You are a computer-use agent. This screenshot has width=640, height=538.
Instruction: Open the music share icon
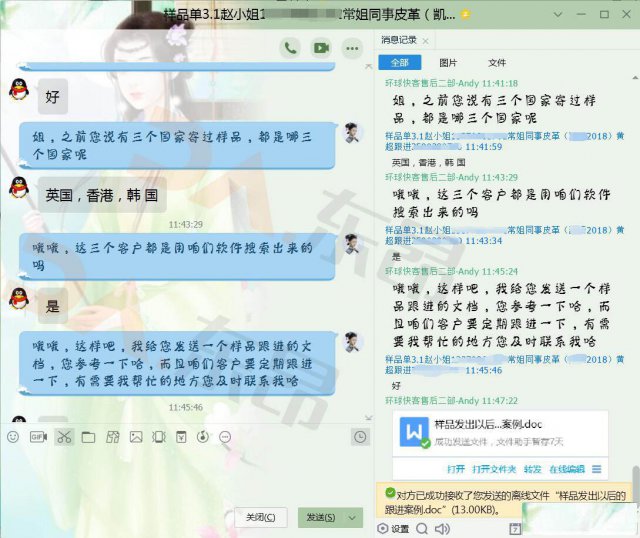point(203,437)
